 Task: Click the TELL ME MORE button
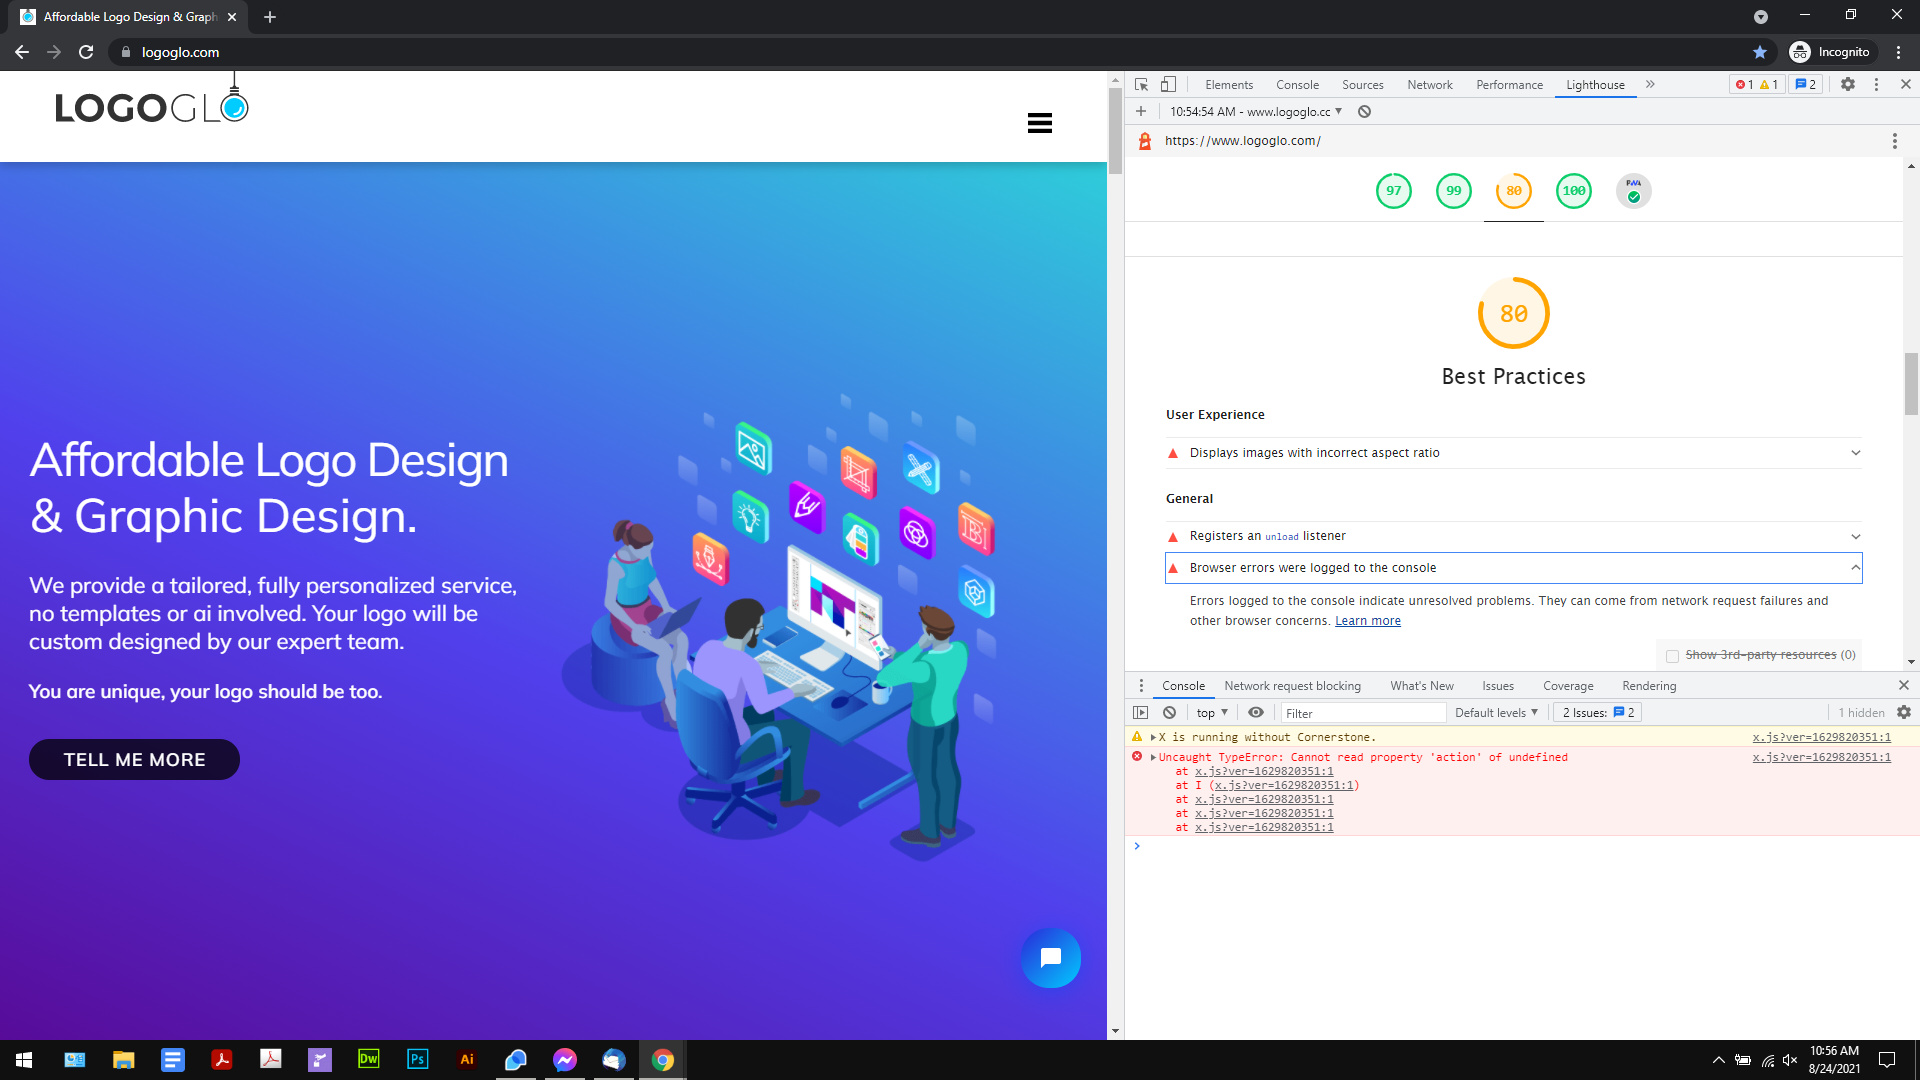[x=134, y=760]
